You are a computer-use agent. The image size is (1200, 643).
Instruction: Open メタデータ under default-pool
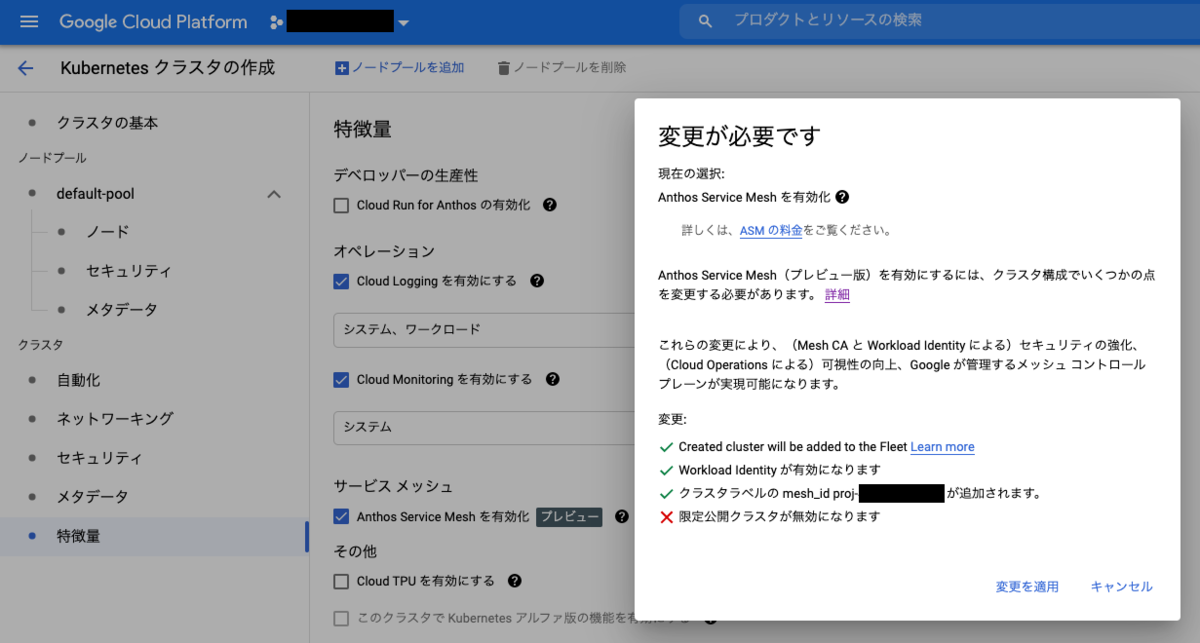(x=121, y=310)
